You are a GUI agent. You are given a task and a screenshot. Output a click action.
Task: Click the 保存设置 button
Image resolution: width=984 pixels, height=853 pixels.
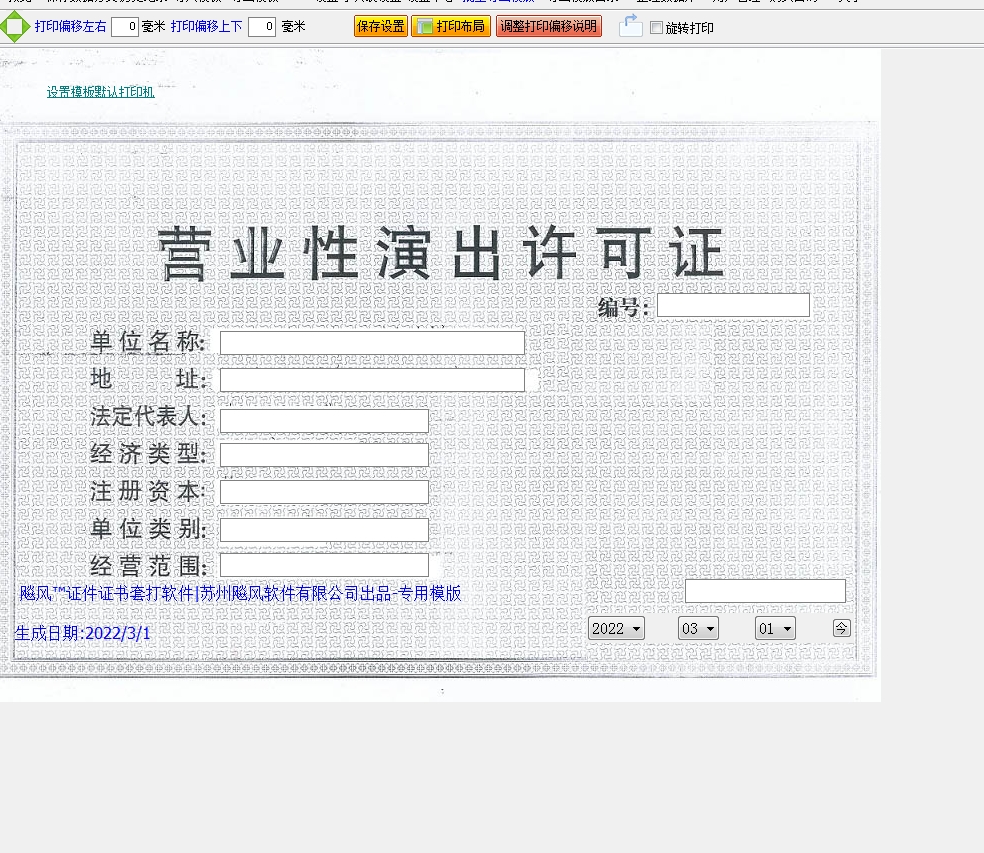381,27
